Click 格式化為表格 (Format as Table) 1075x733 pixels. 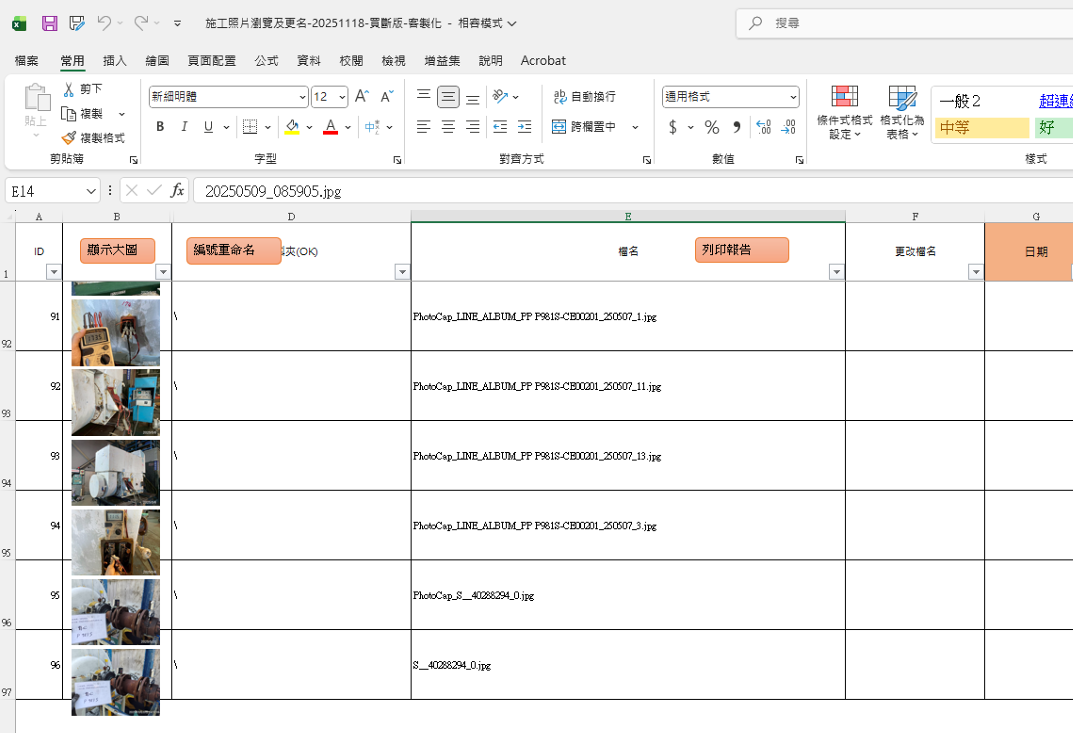click(903, 112)
